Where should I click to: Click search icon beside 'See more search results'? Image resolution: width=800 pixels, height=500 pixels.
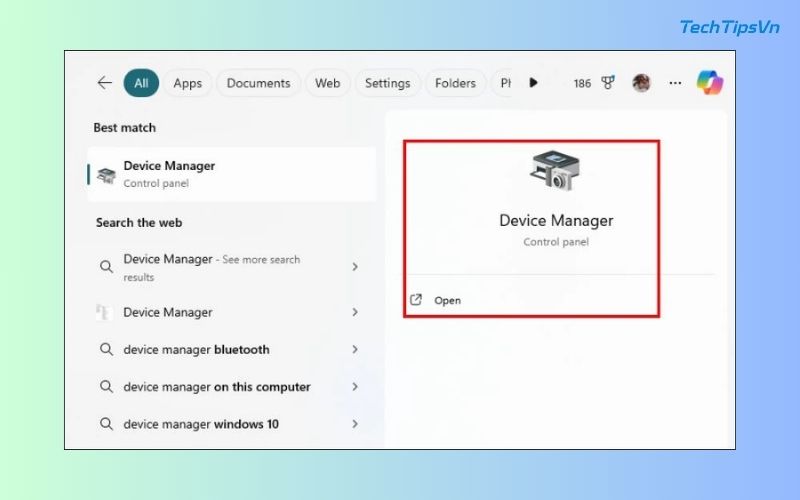click(x=106, y=266)
